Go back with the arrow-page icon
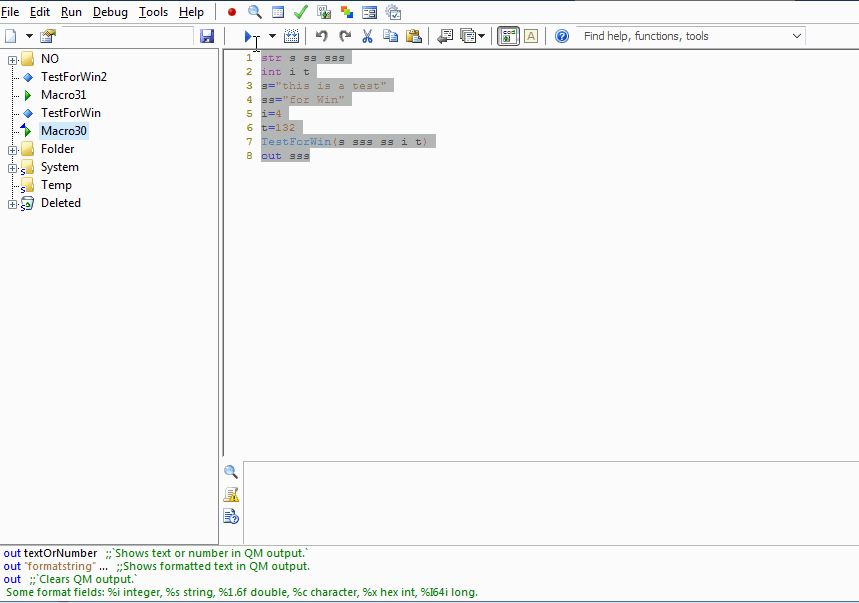The height and width of the screenshot is (603, 859). point(445,36)
